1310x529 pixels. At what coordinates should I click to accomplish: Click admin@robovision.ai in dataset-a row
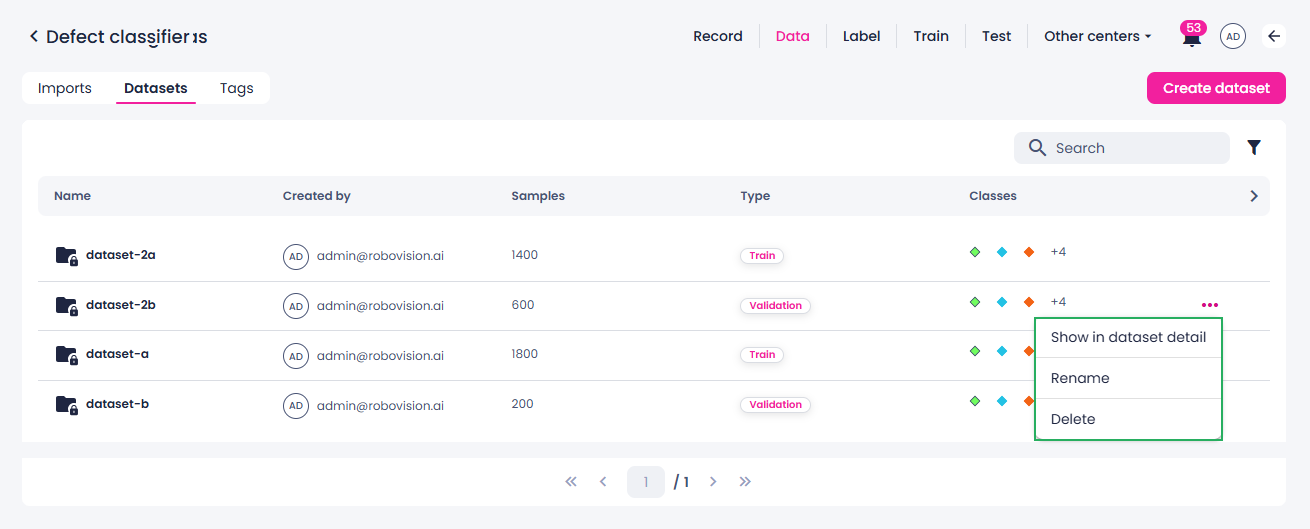point(380,355)
